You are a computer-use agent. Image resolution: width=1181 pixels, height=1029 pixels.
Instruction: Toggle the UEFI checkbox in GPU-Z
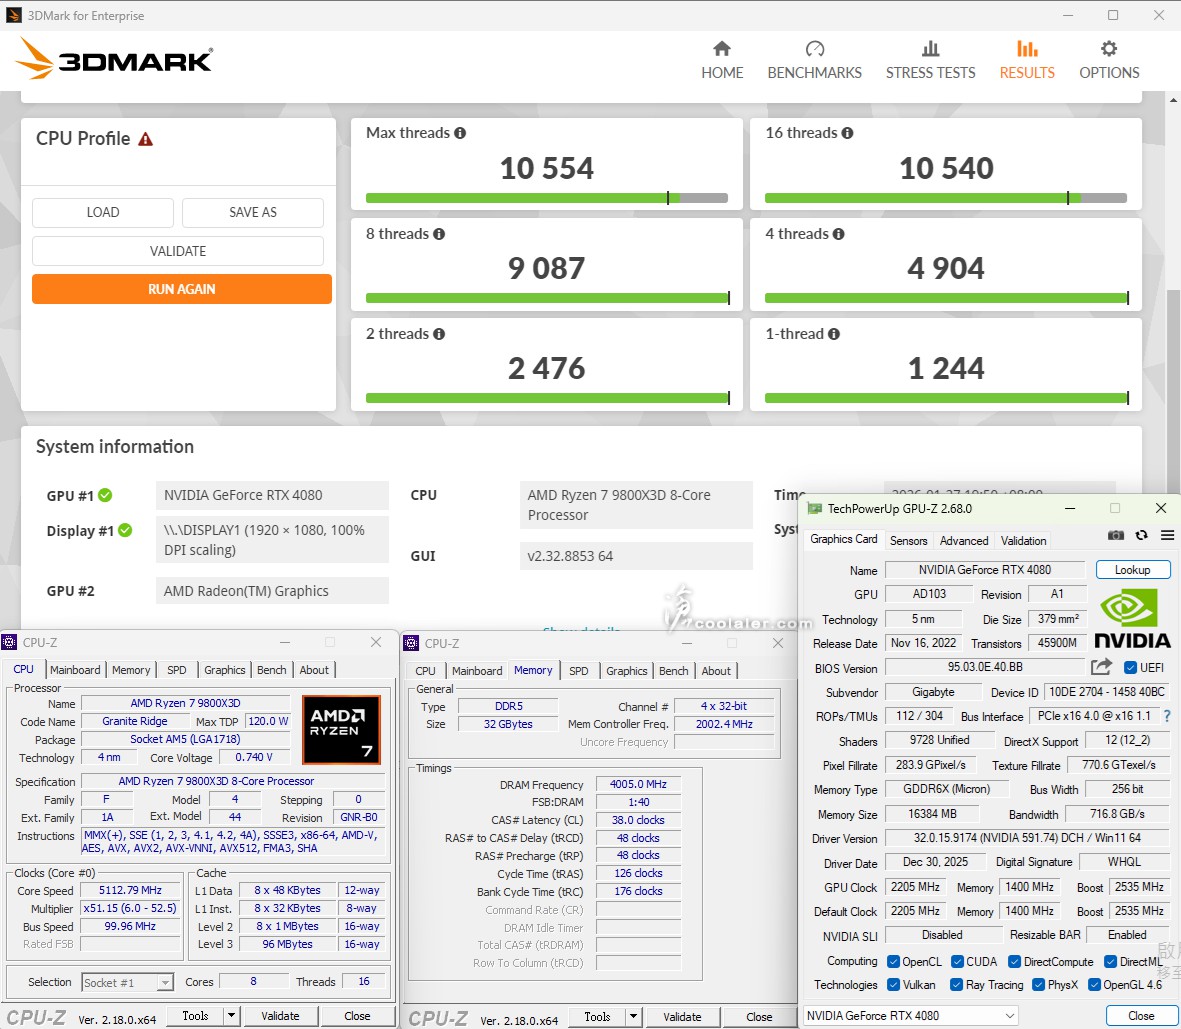click(x=1131, y=668)
